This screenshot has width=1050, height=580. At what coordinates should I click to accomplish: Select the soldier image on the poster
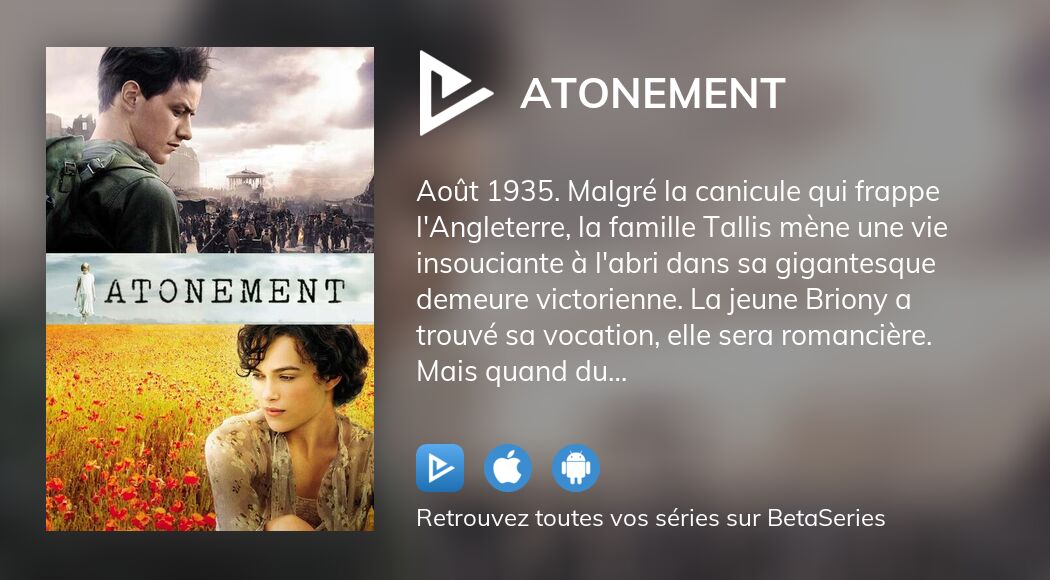coord(210,149)
